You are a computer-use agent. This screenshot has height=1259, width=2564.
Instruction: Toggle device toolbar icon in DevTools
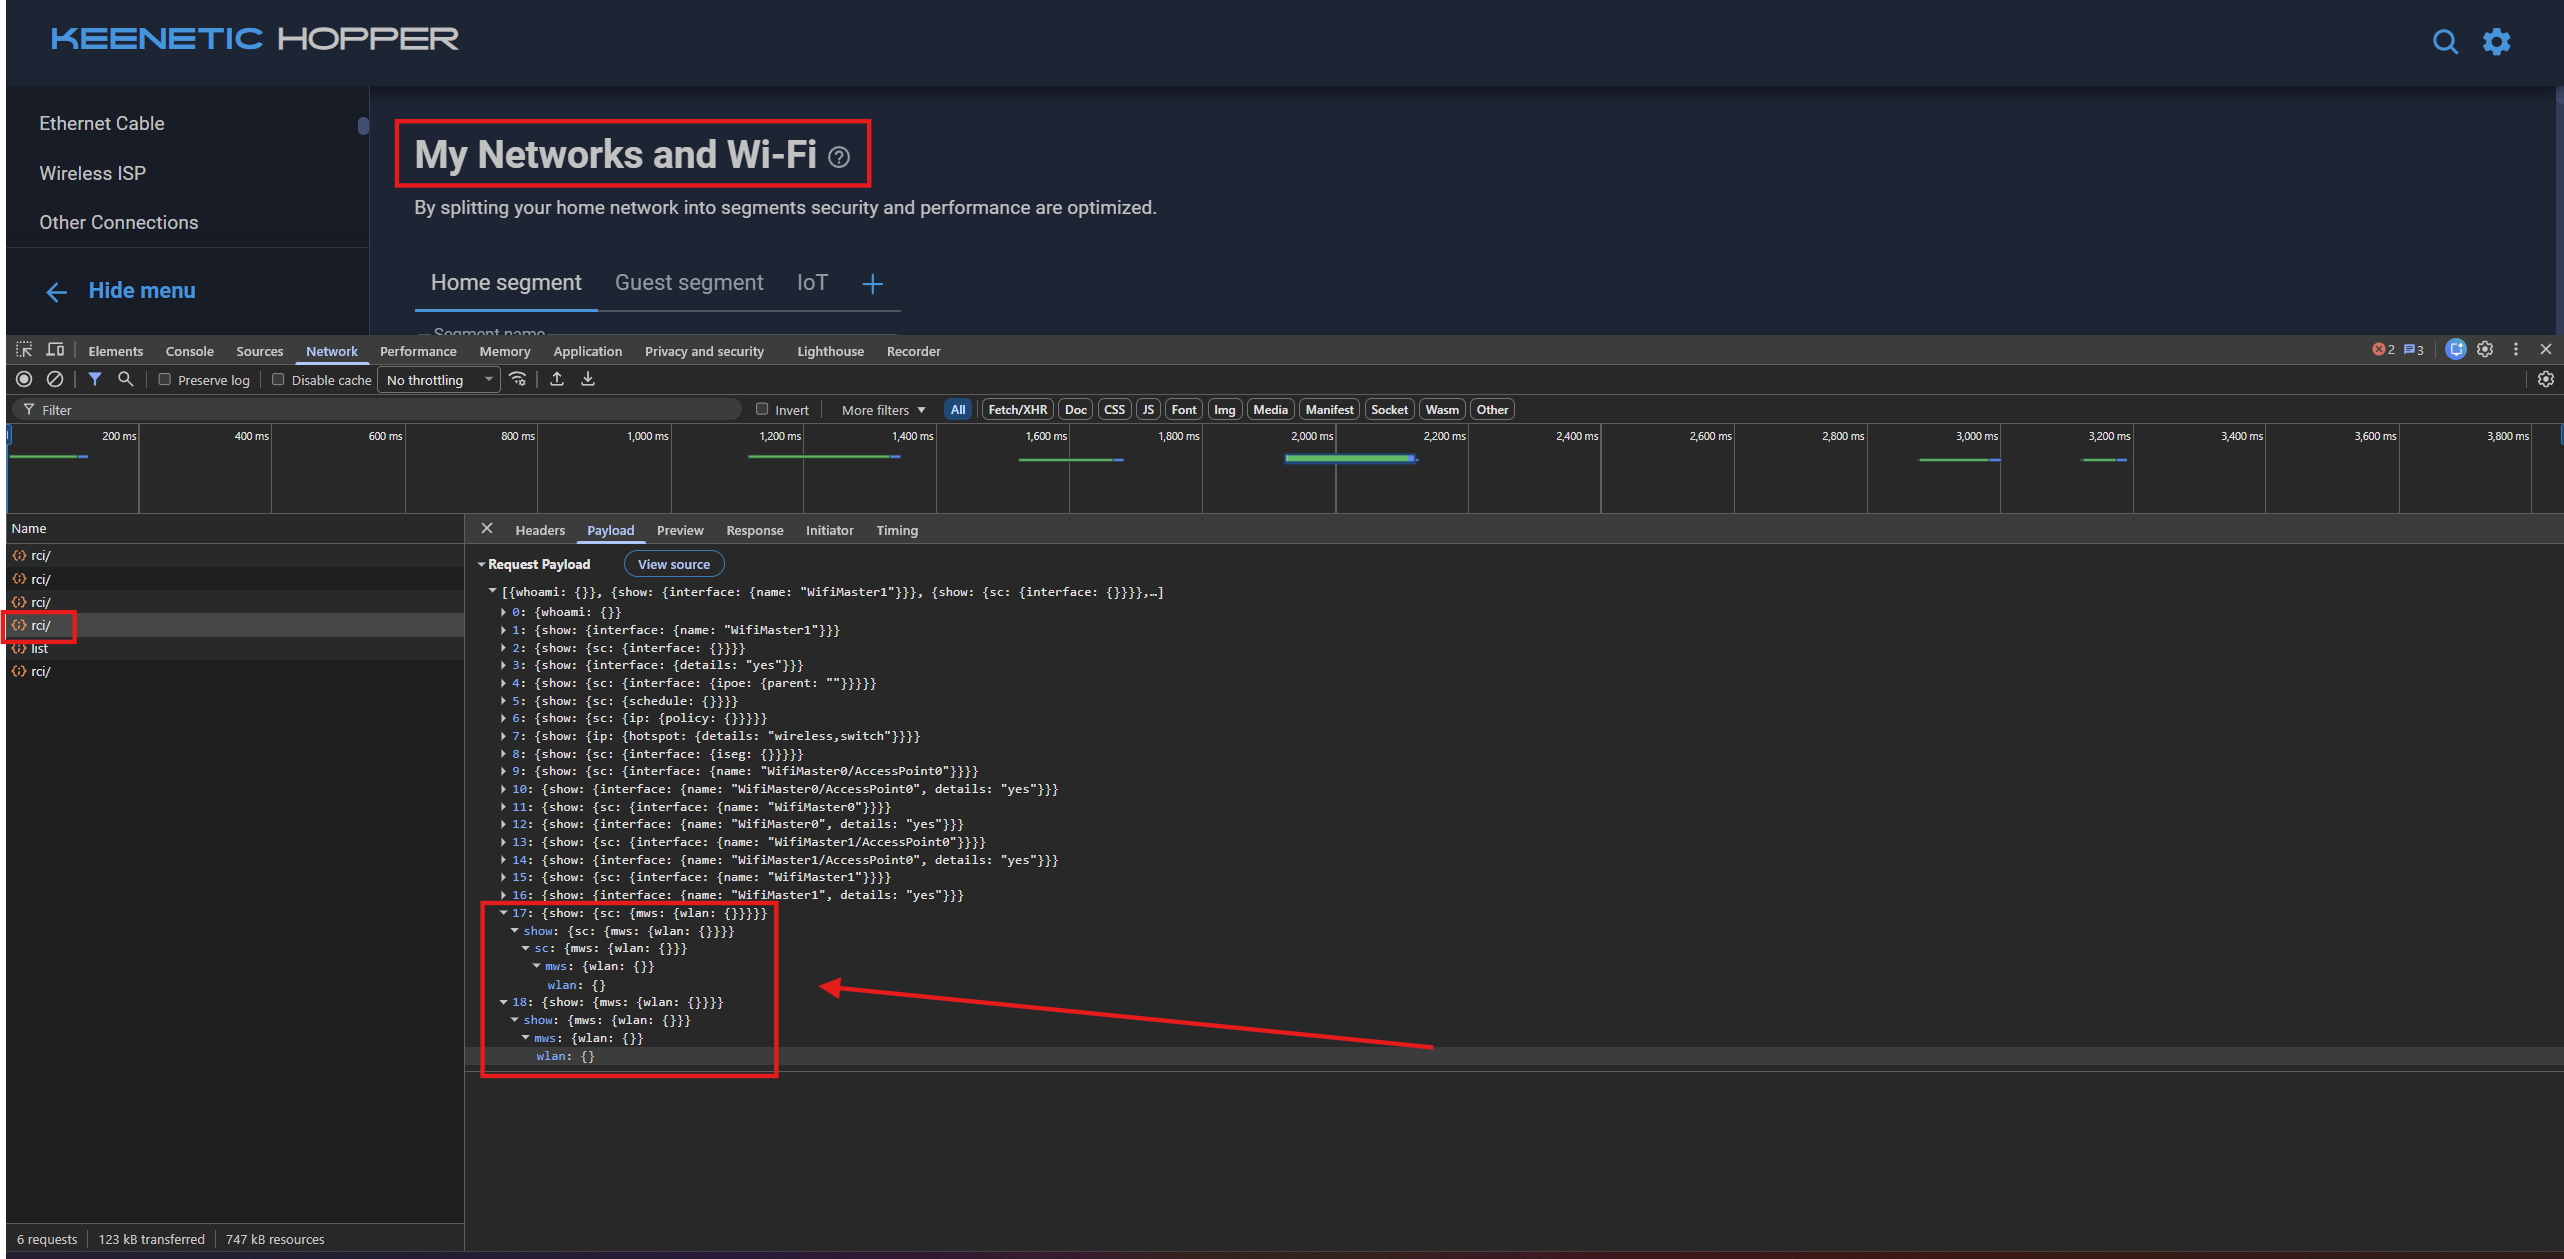(x=55, y=350)
